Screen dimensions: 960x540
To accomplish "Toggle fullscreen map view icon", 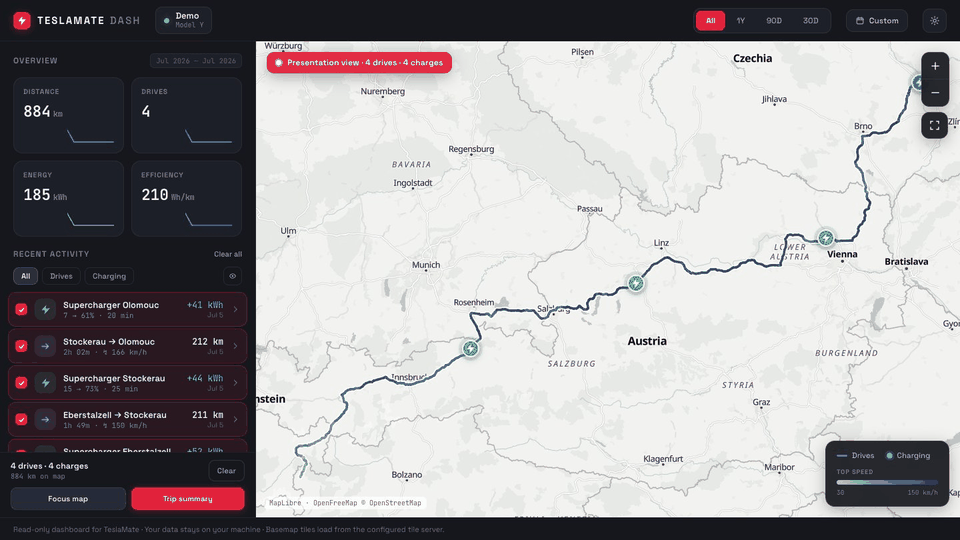I will [934, 126].
